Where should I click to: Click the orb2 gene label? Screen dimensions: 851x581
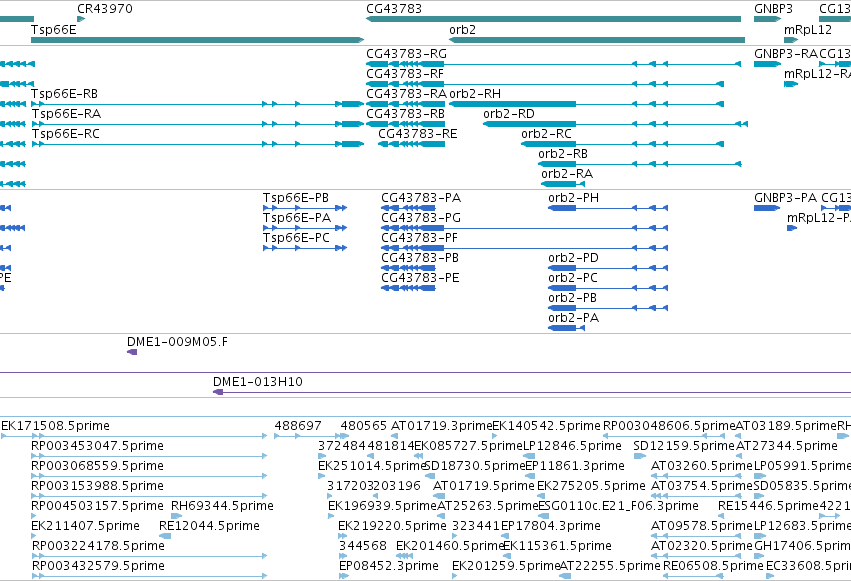[x=462, y=30]
